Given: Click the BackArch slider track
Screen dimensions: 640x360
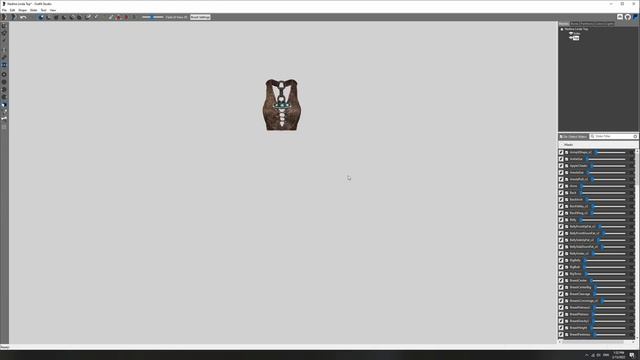Looking at the screenshot, I should pyautogui.click(x=607, y=200).
